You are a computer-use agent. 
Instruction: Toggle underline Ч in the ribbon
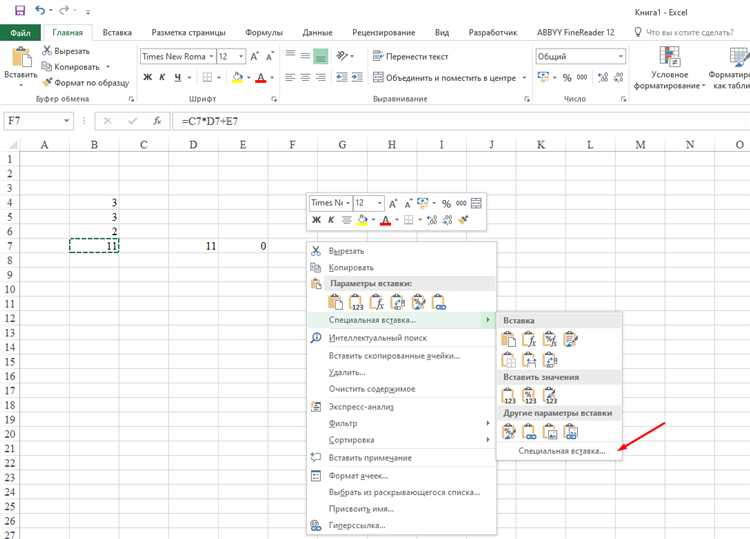[177, 77]
